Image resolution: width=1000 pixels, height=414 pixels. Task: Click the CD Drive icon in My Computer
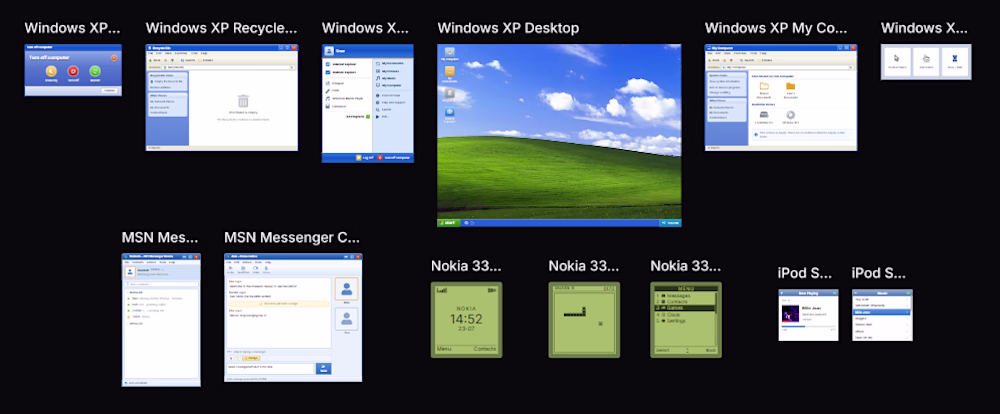coord(790,117)
